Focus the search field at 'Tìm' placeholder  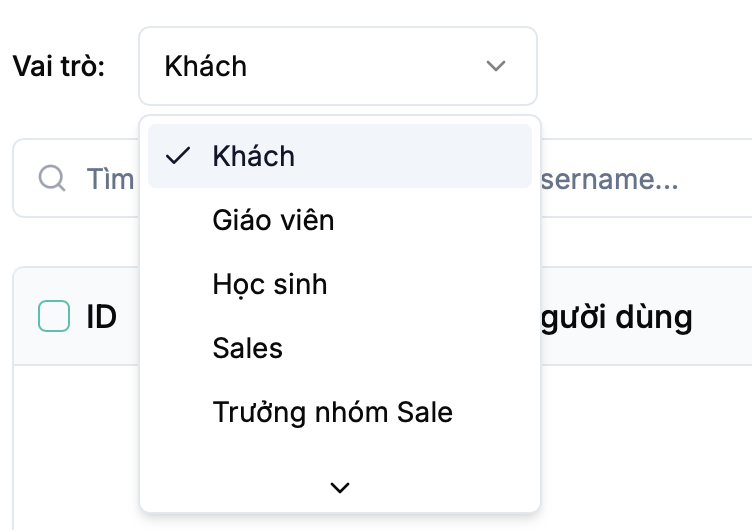pyautogui.click(x=110, y=179)
